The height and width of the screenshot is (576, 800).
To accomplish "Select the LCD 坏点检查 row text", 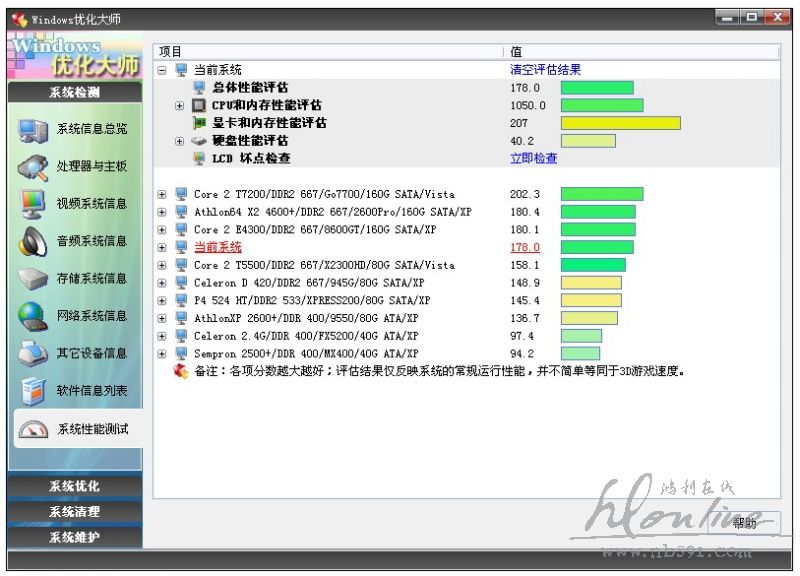I will (x=251, y=158).
